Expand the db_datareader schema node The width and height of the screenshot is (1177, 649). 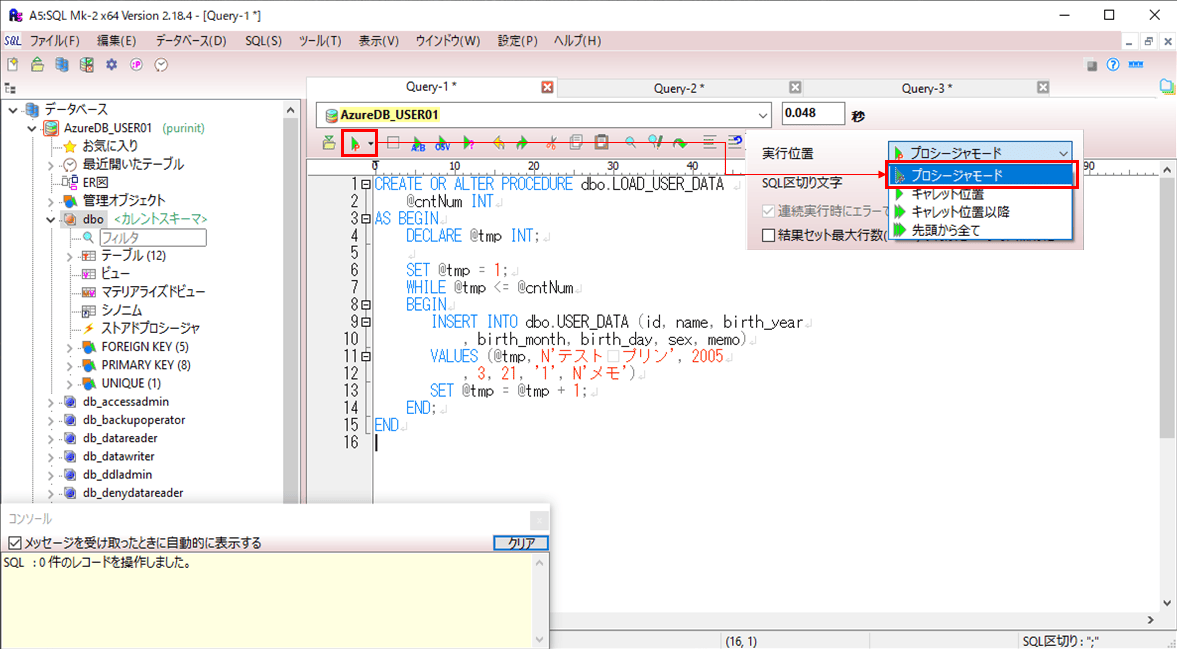click(x=50, y=439)
